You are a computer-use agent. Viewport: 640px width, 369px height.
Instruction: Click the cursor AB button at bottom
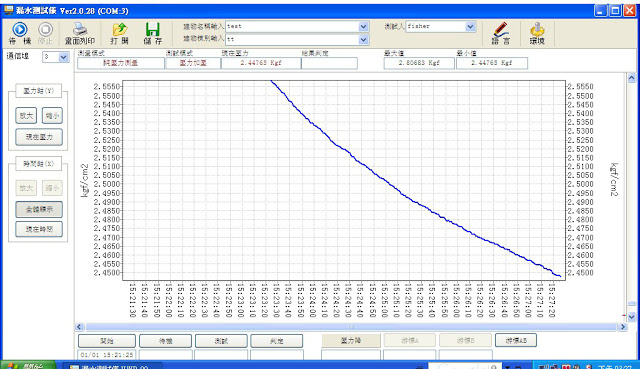pos(516,340)
